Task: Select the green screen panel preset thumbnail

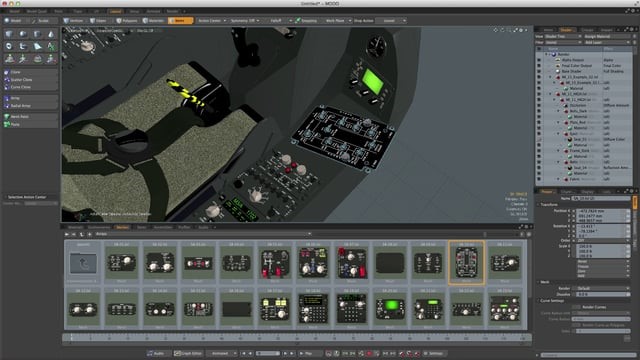Action: click(390, 309)
